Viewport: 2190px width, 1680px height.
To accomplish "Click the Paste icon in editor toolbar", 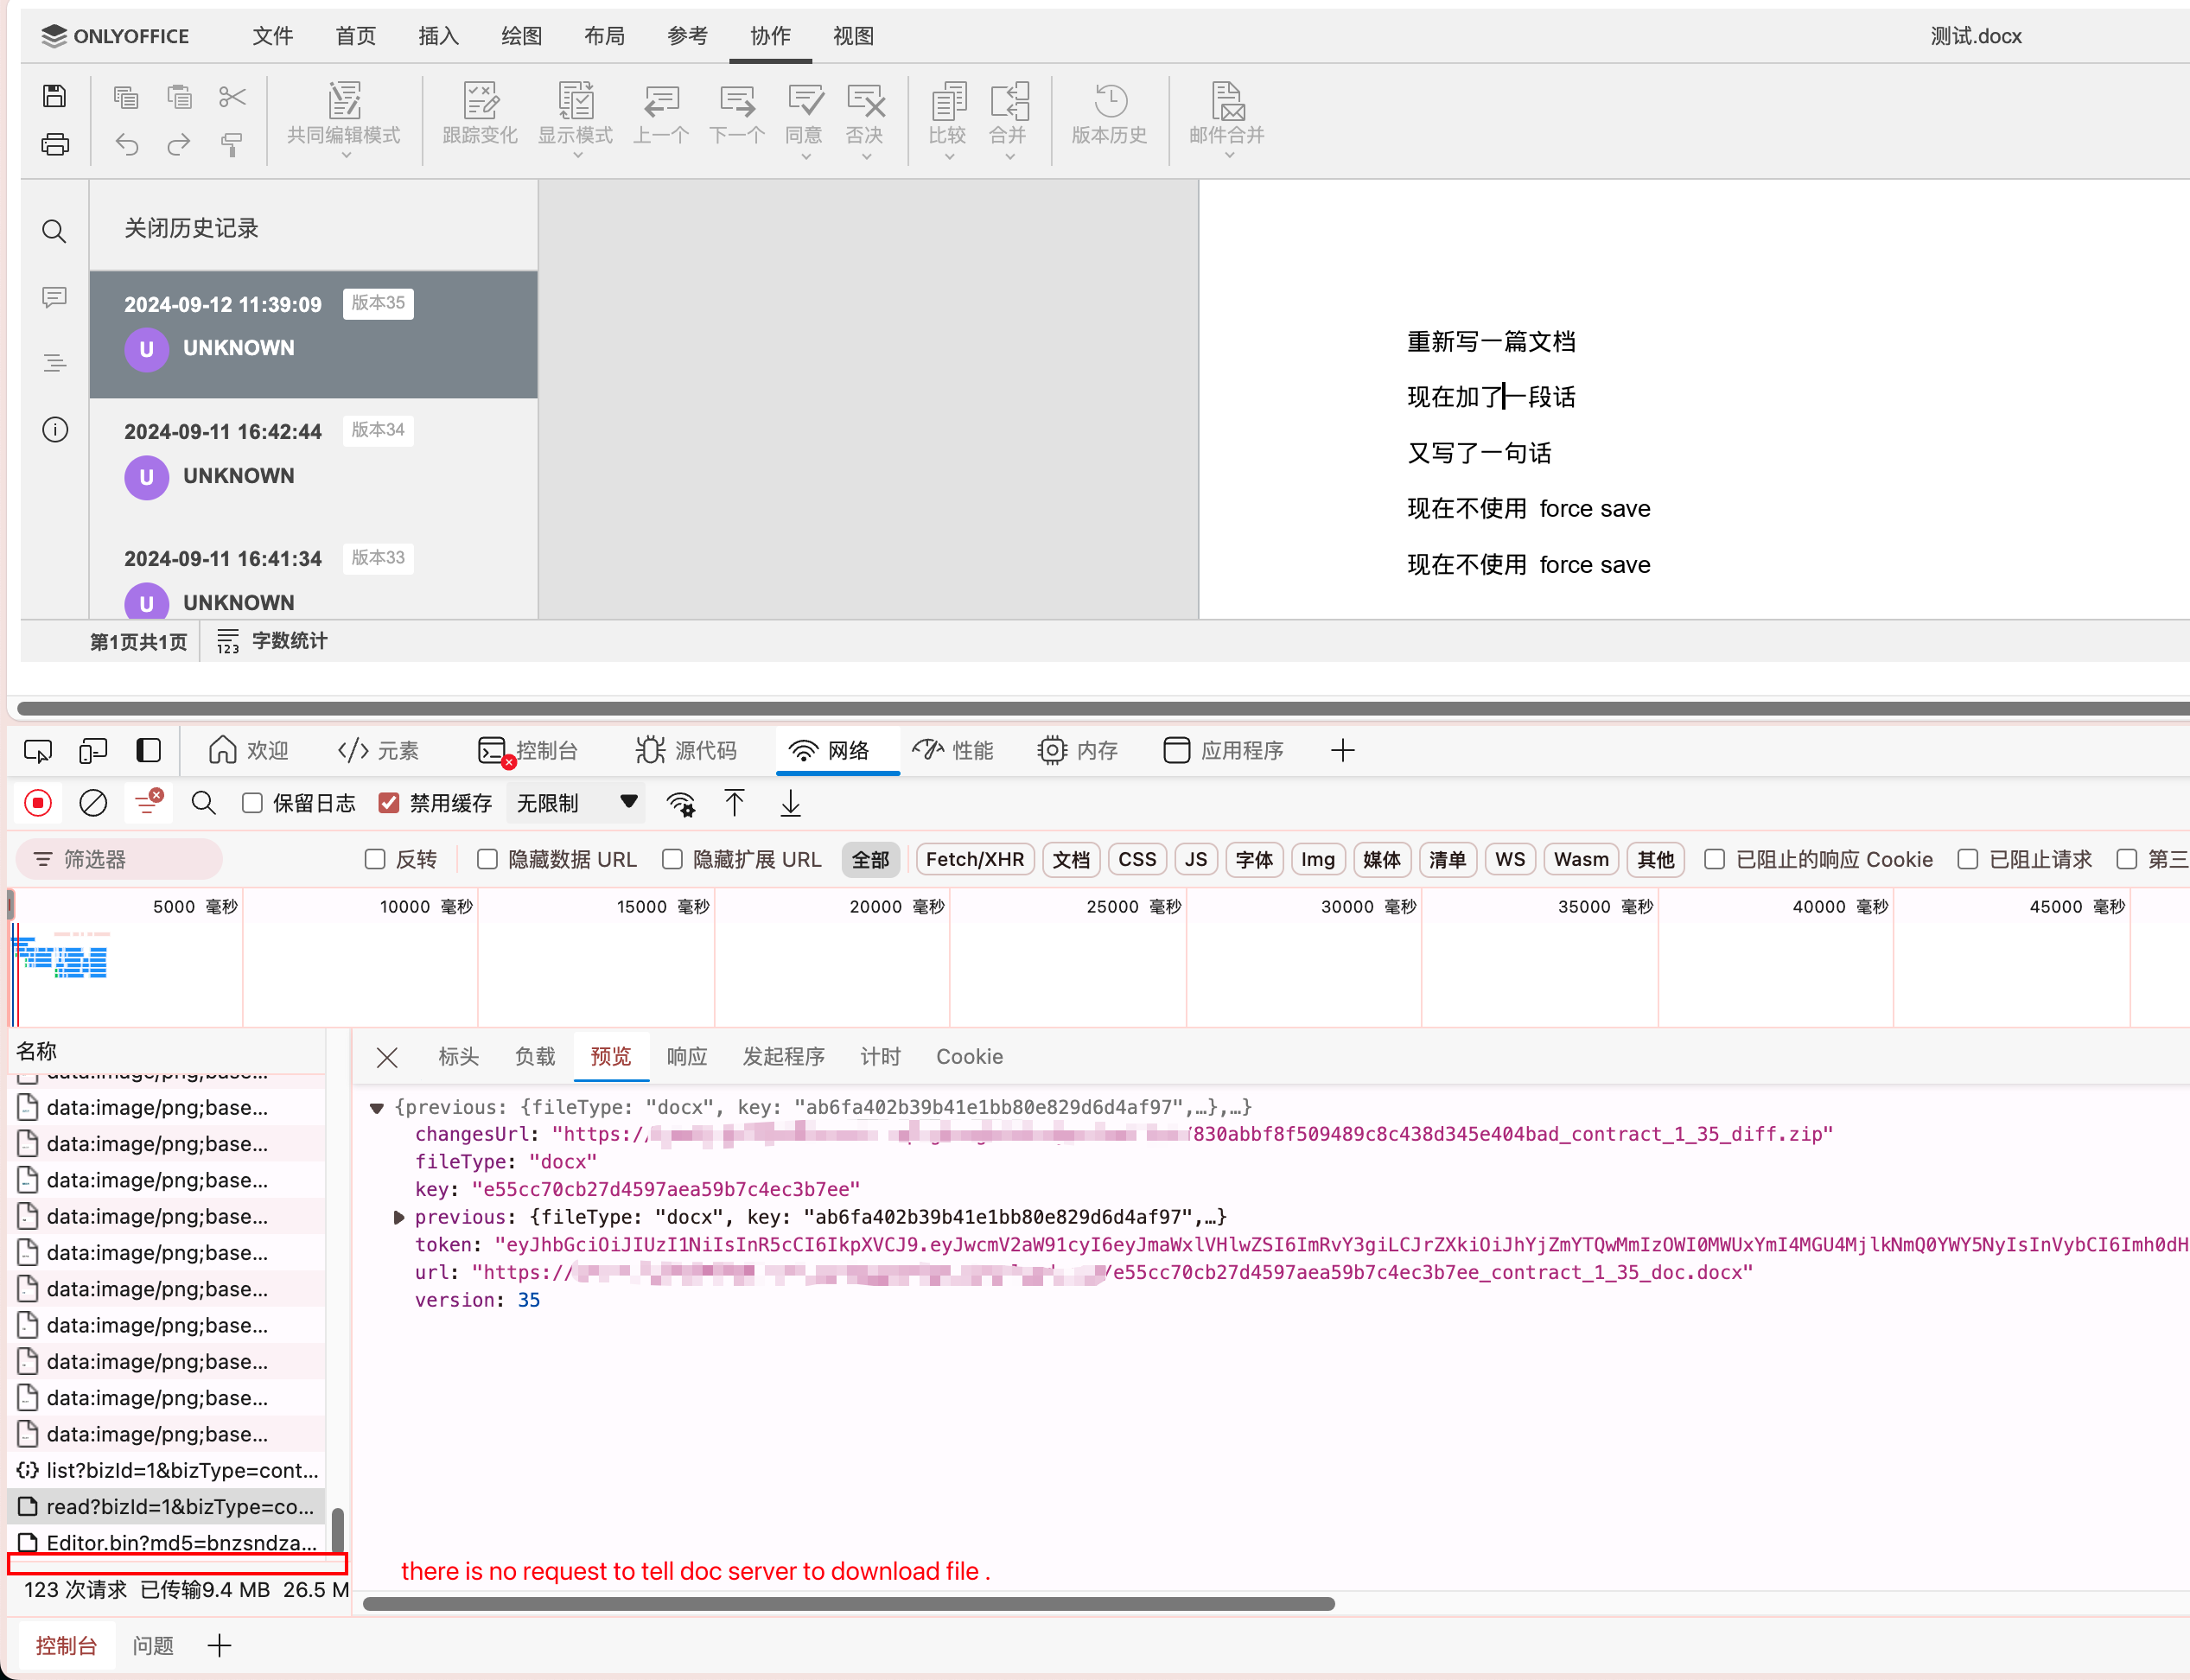I will click(179, 97).
